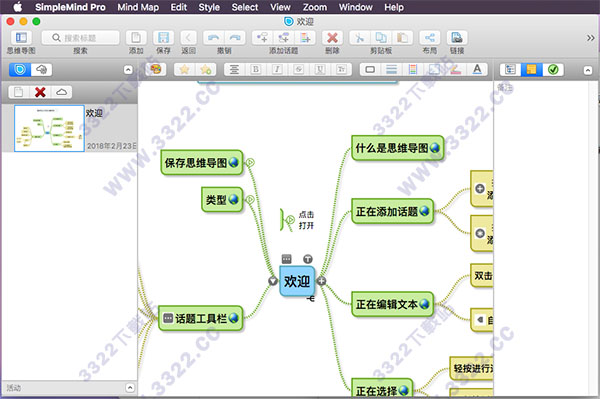Toggle the mind map sidebar panel icon
600x399 pixels.
click(x=21, y=37)
